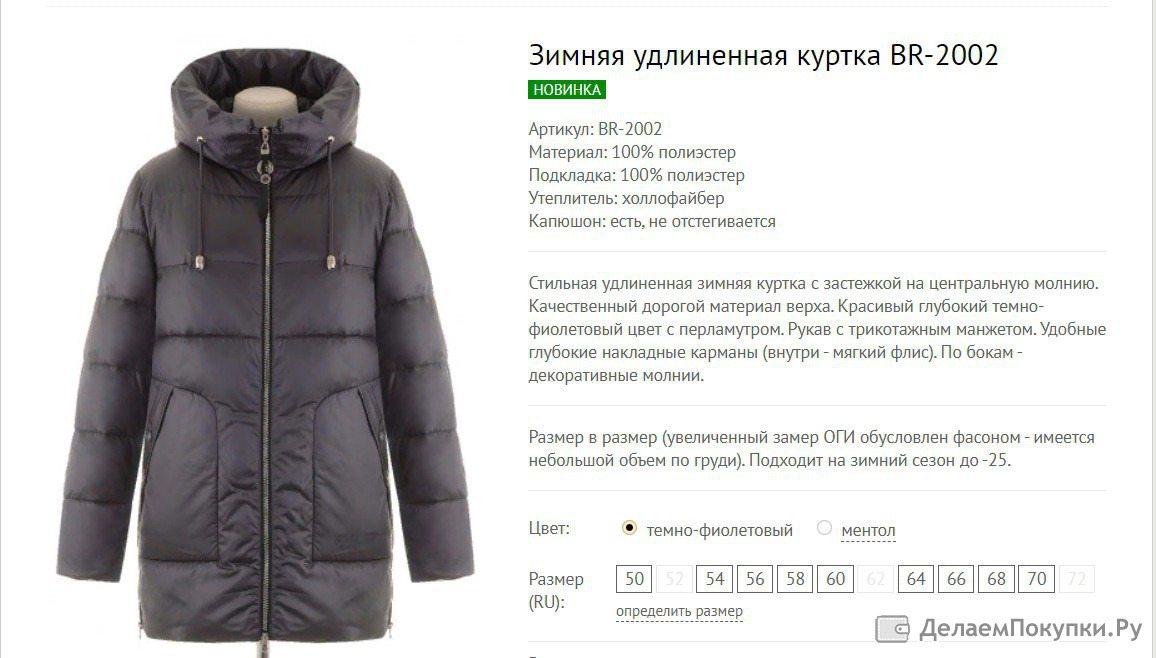The width and height of the screenshot is (1156, 658).
Task: Choose size 58
Action: pyautogui.click(x=795, y=579)
